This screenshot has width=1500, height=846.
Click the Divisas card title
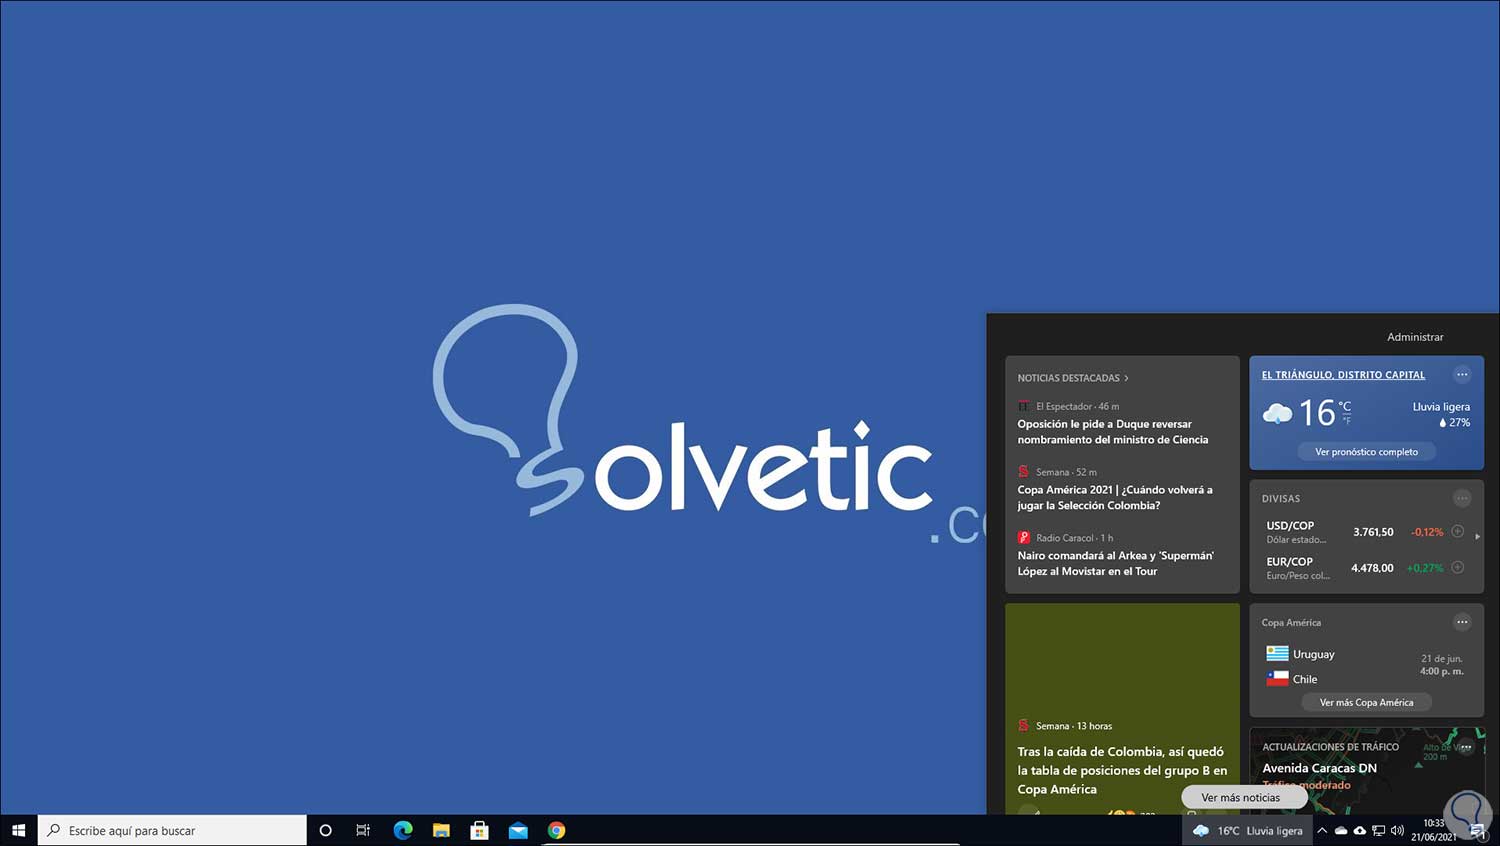(x=1281, y=498)
